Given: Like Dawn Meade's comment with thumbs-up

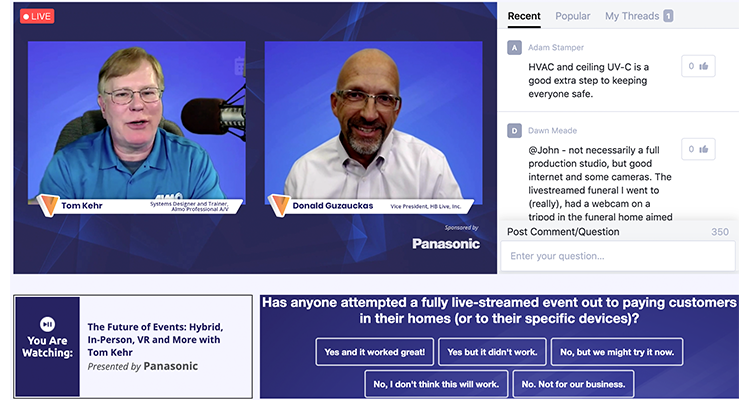Looking at the screenshot, I should coord(698,149).
